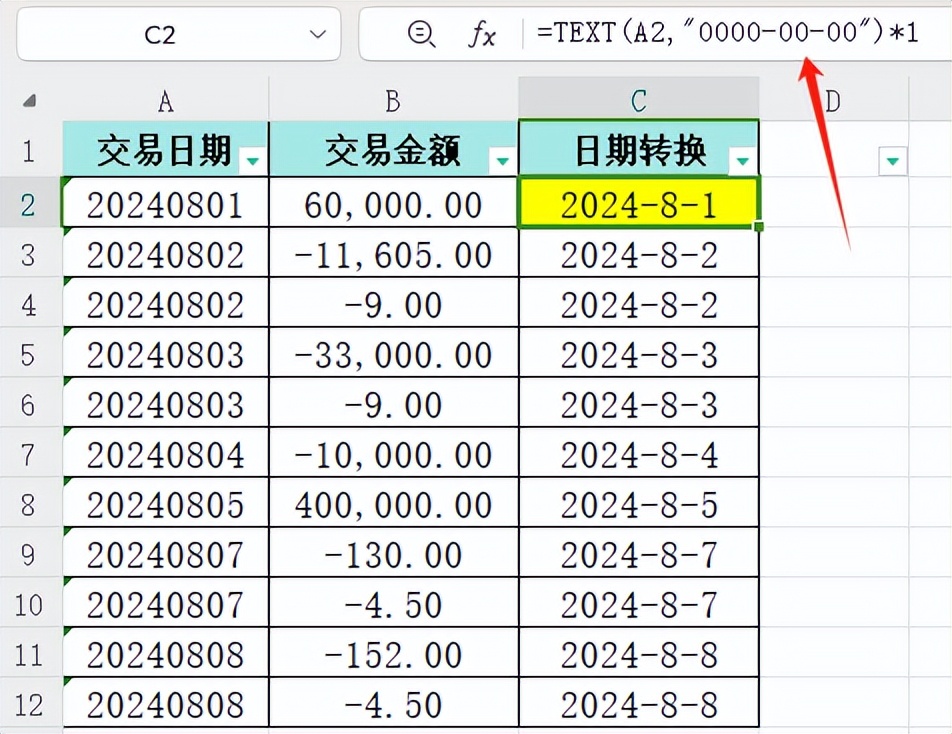Select row 8 header
Viewport: 952px width, 734px height.
click(29, 503)
